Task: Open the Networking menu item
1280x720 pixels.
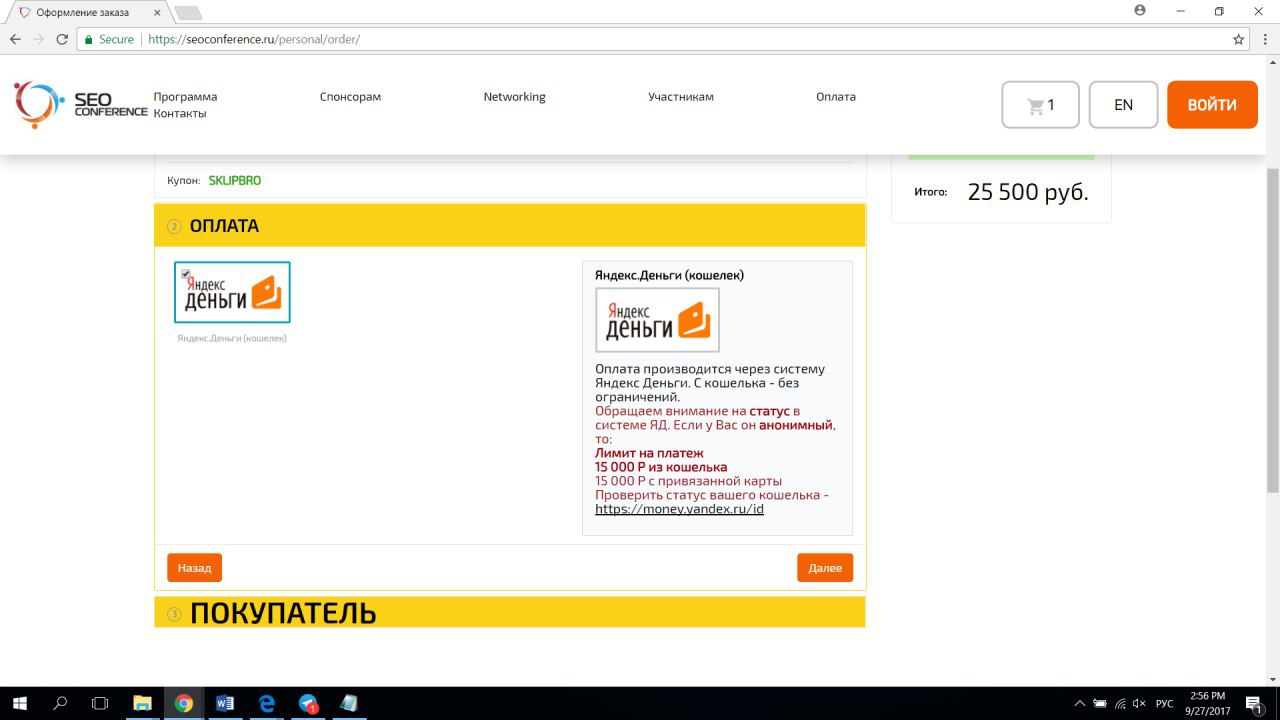Action: [514, 97]
